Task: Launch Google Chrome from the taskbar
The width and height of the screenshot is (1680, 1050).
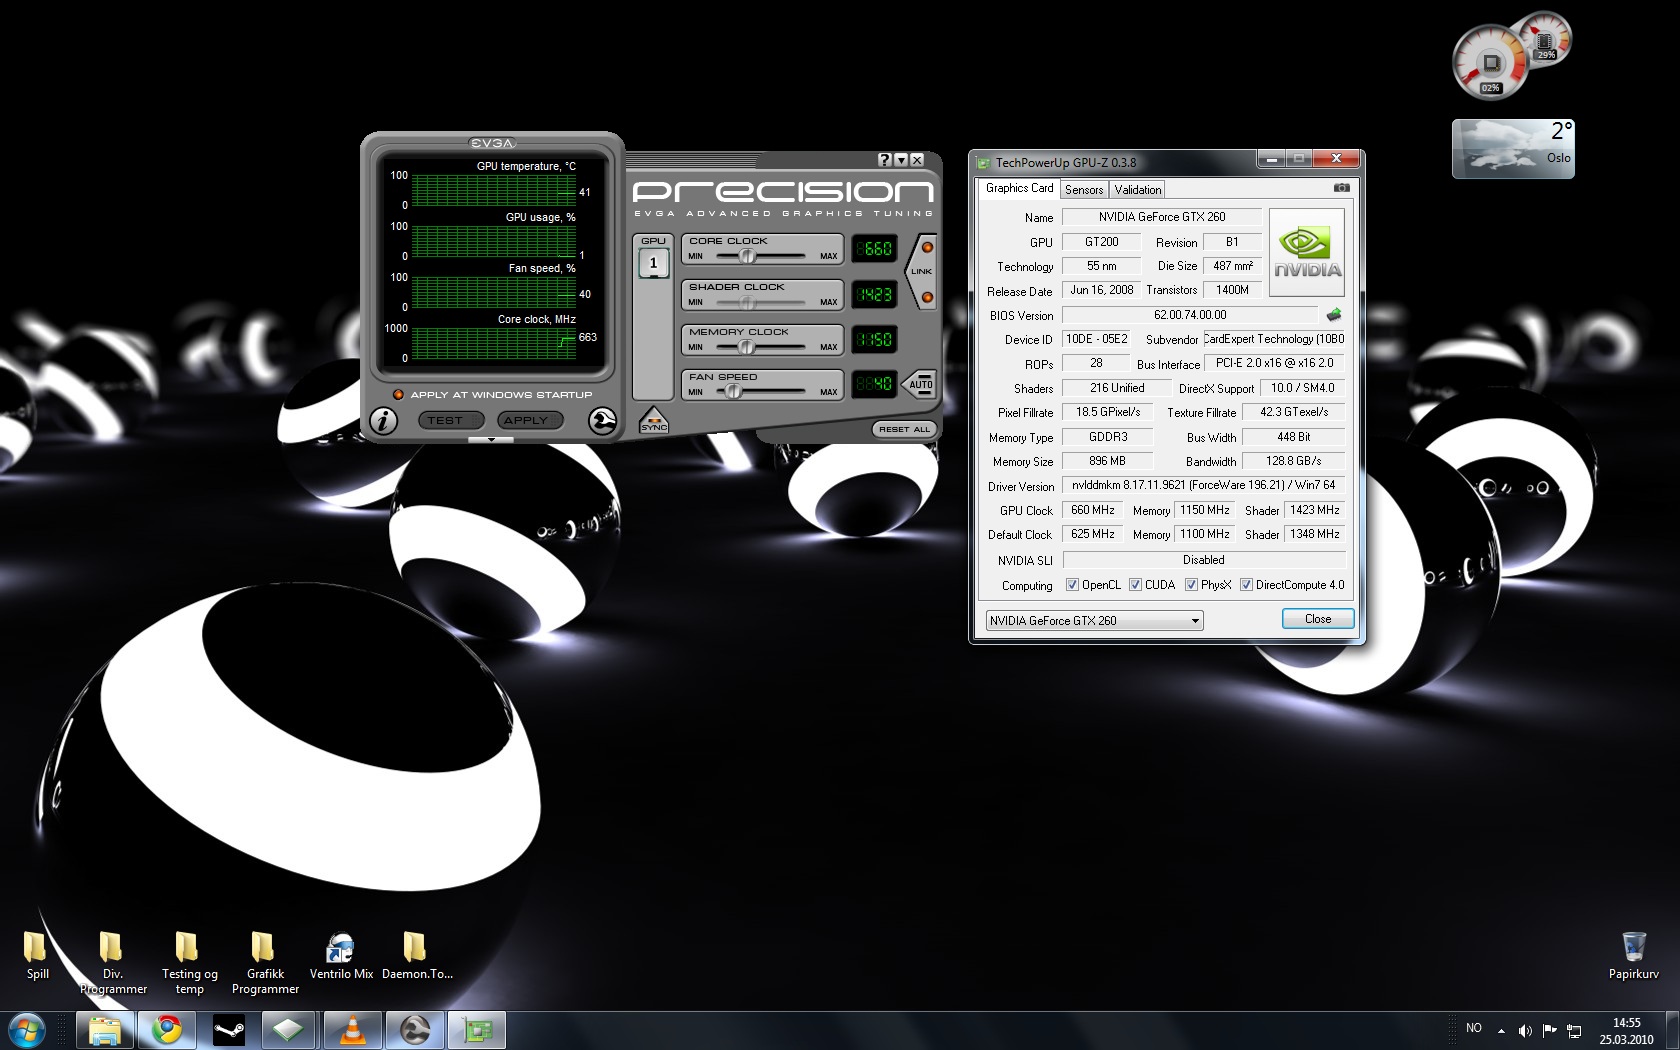Action: point(167,1030)
